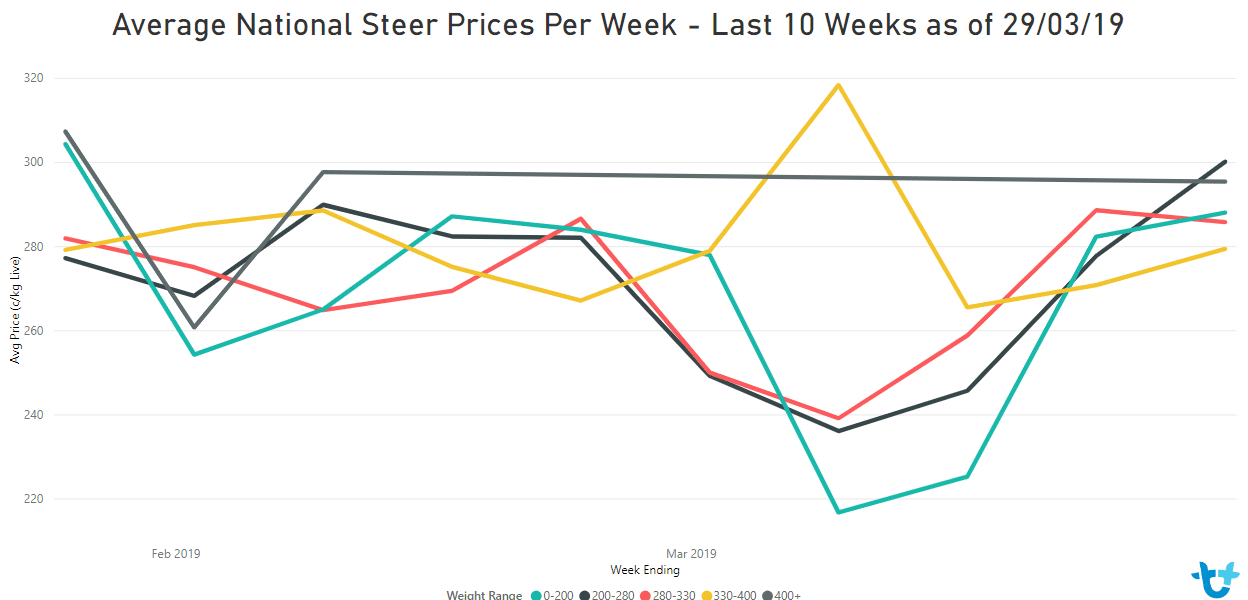The width and height of the screenshot is (1248, 600).
Task: Click the 0-200 legend label
Action: 557,595
